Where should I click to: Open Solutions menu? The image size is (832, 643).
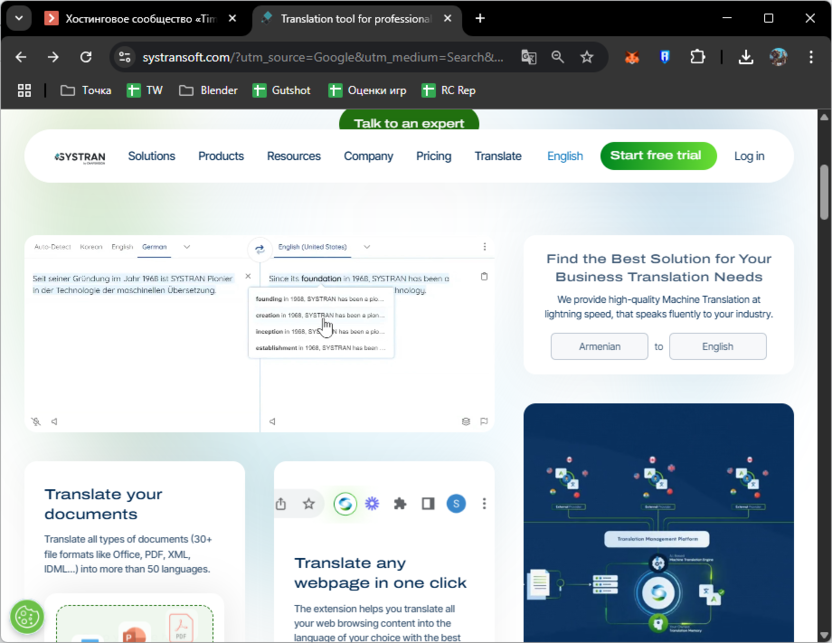tap(152, 156)
